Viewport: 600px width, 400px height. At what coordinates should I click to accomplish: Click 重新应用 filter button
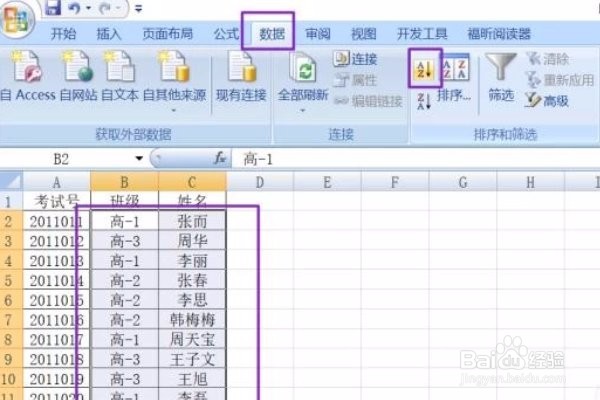point(560,80)
